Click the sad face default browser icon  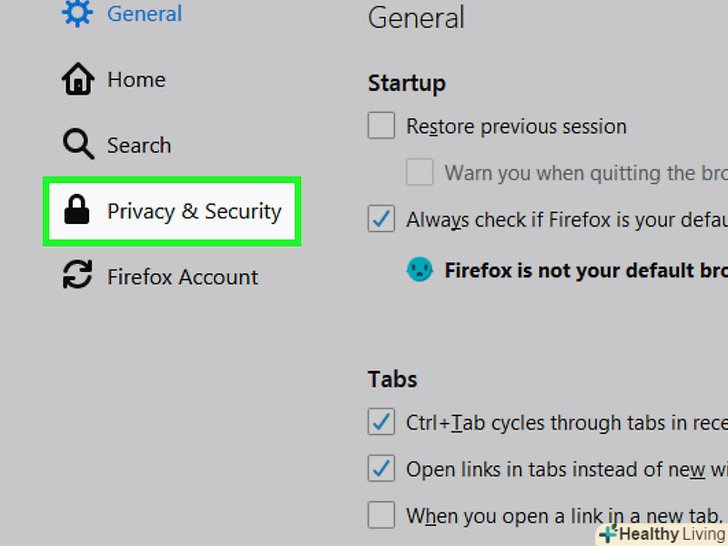click(x=419, y=269)
